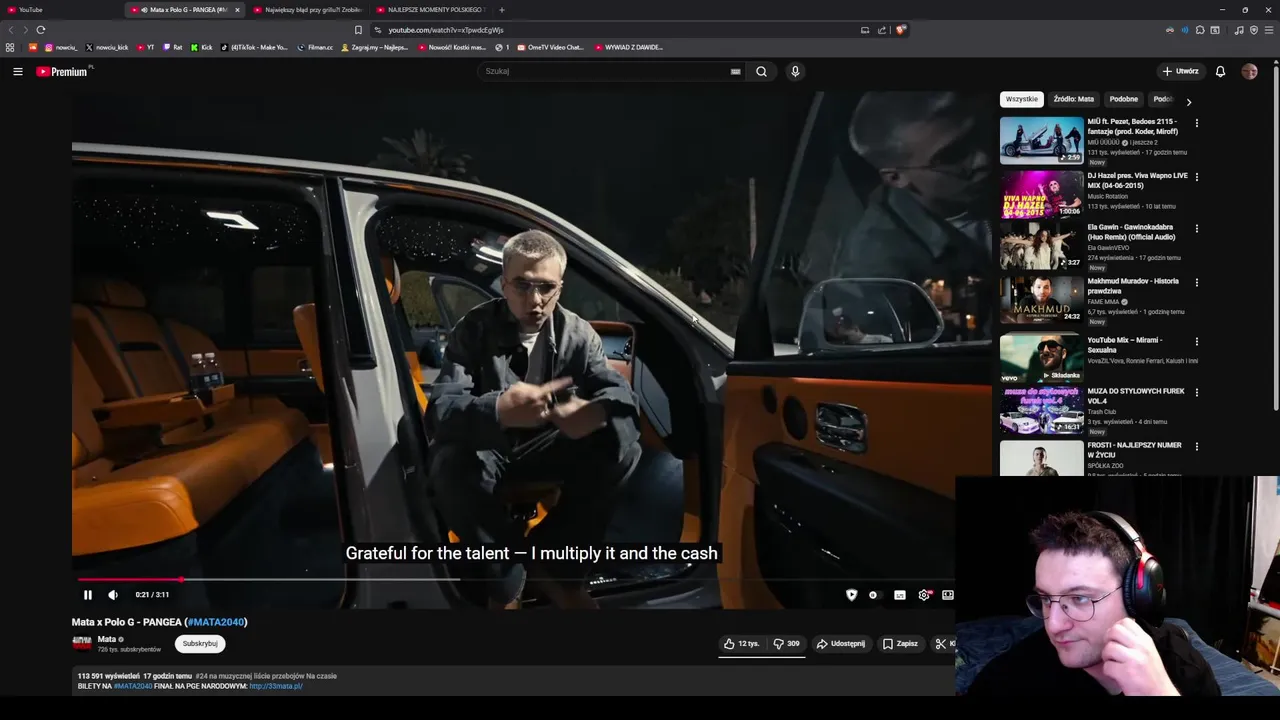Image resolution: width=1280 pixels, height=720 pixels.
Task: Toggle subtitles captions button
Action: [x=900, y=595]
